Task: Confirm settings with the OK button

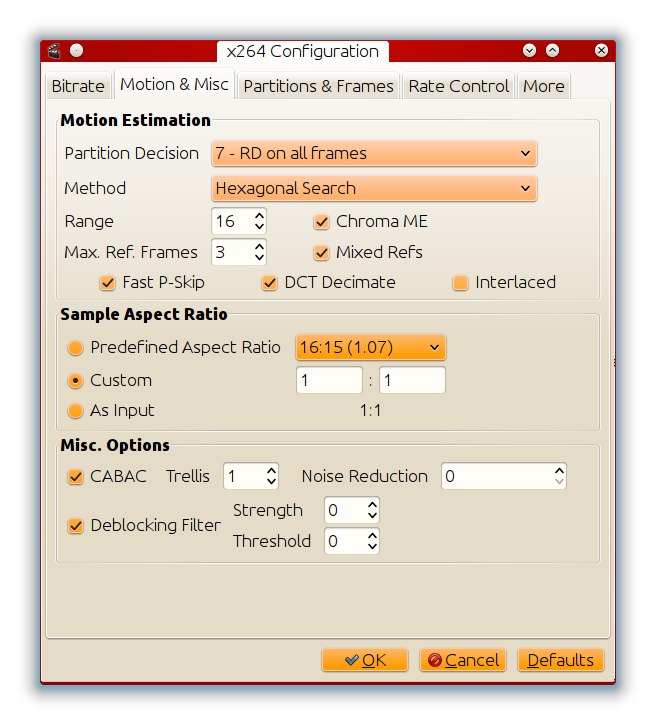Action: pyautogui.click(x=365, y=660)
